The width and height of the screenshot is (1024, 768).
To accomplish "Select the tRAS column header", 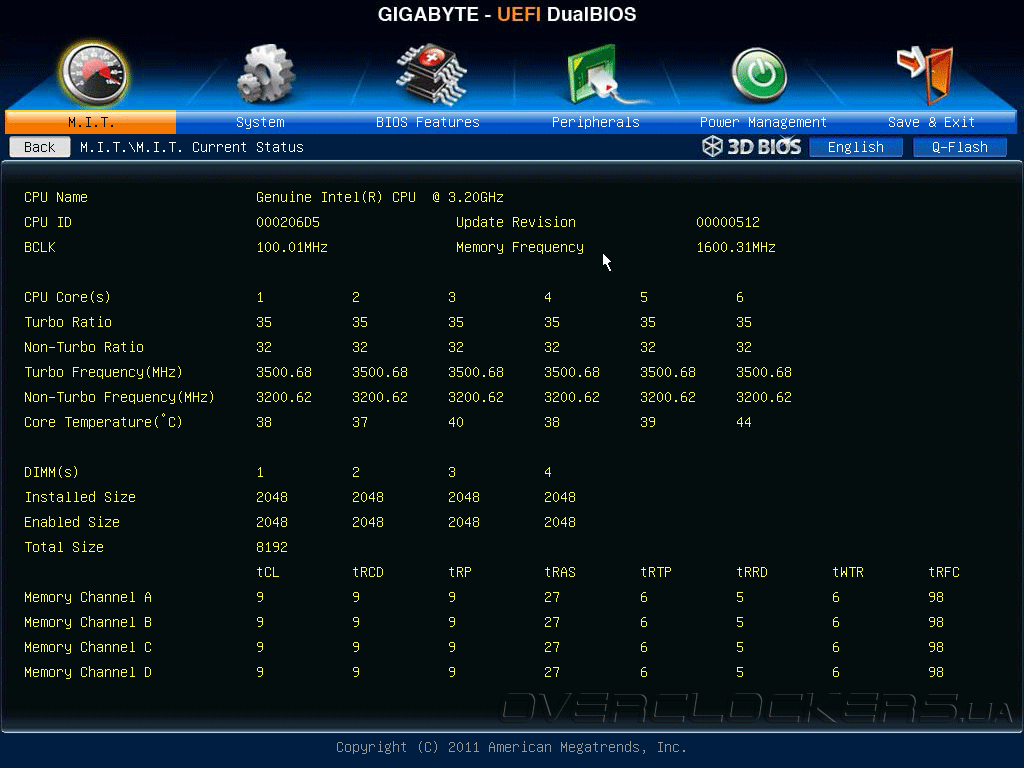I will 560,572.
